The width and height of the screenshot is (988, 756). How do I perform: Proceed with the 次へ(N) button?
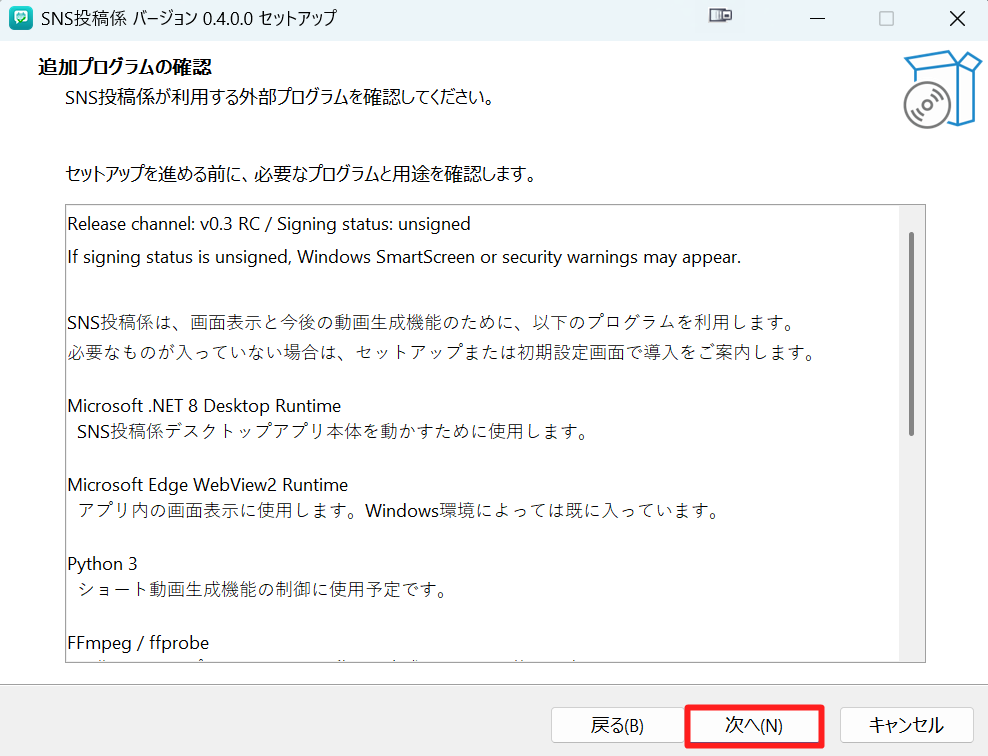[x=754, y=725]
